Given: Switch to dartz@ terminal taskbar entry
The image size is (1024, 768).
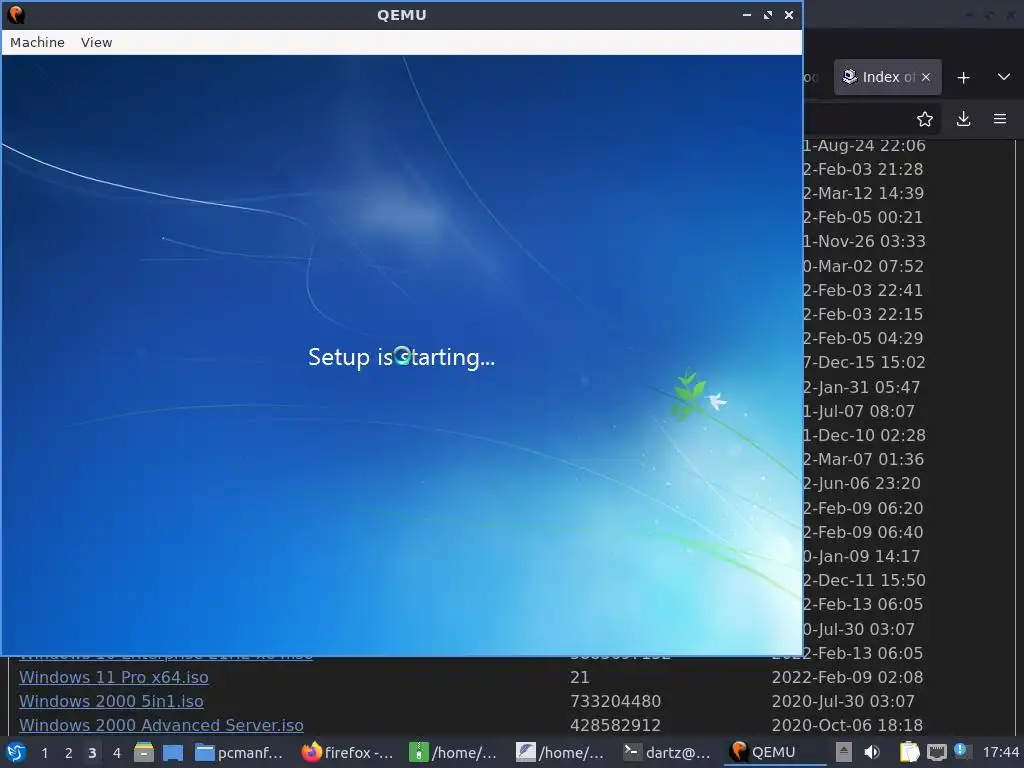Looking at the screenshot, I should pos(667,752).
